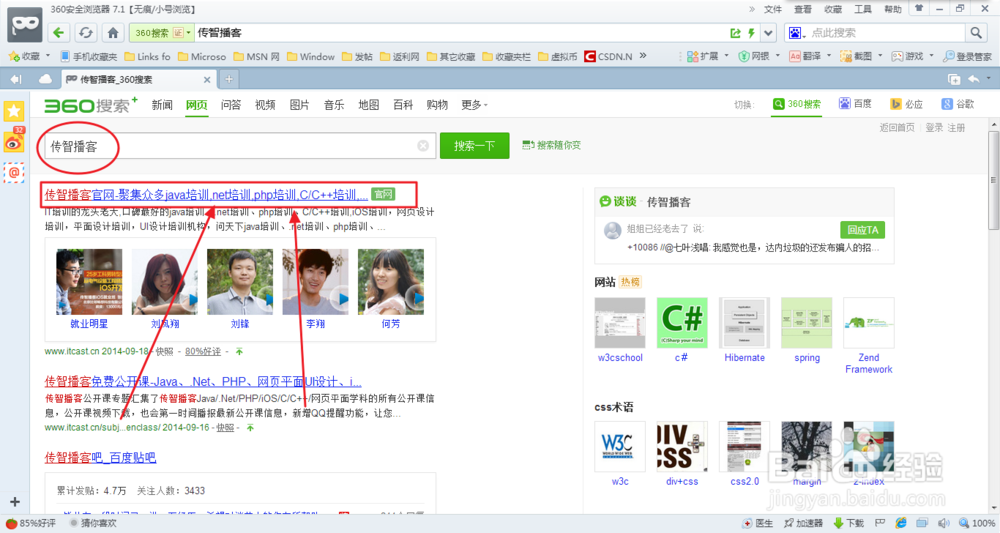Click the green share icon in address bar
The height and width of the screenshot is (533, 1000).
point(735,33)
